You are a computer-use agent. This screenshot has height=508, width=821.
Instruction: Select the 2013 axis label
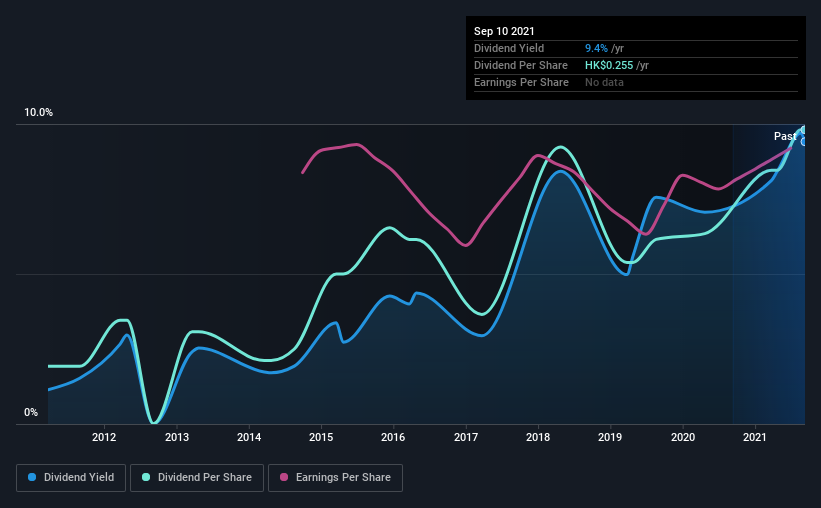[x=177, y=437]
